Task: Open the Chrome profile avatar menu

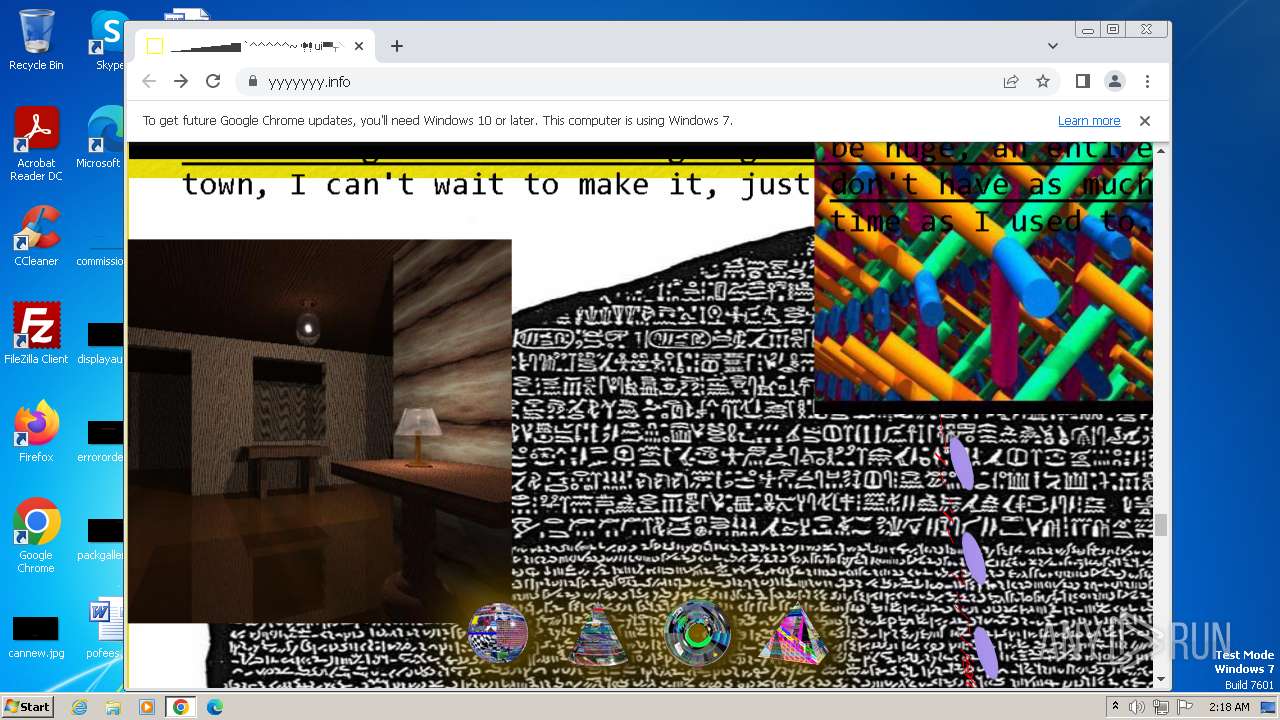Action: pos(1115,82)
